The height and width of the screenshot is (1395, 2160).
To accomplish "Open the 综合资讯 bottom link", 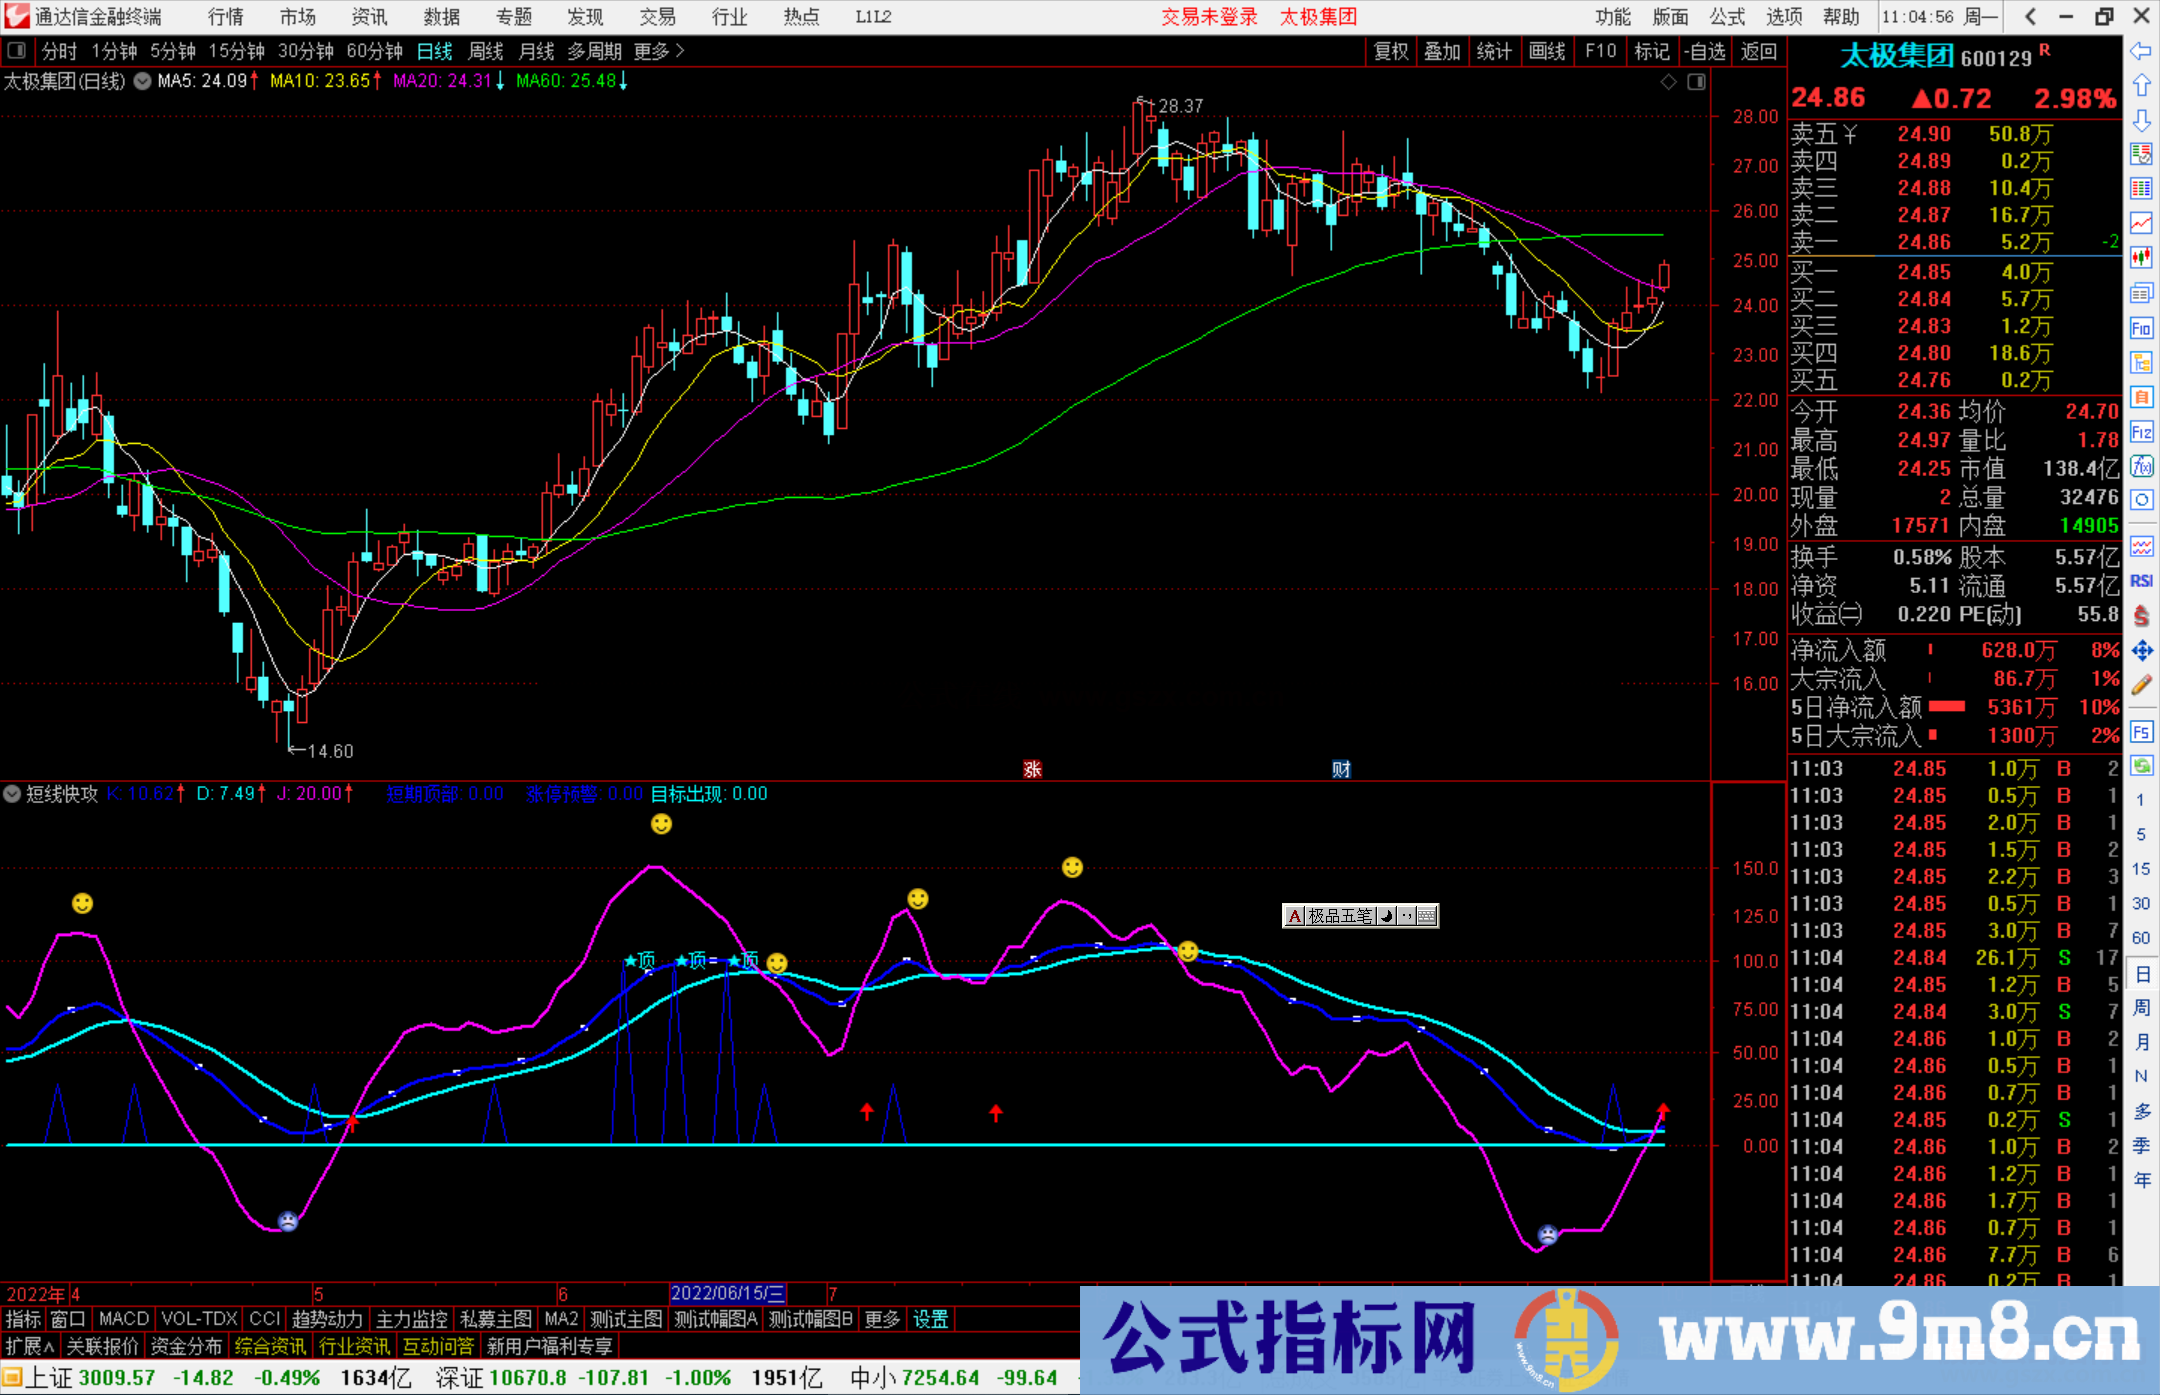I will (270, 1346).
